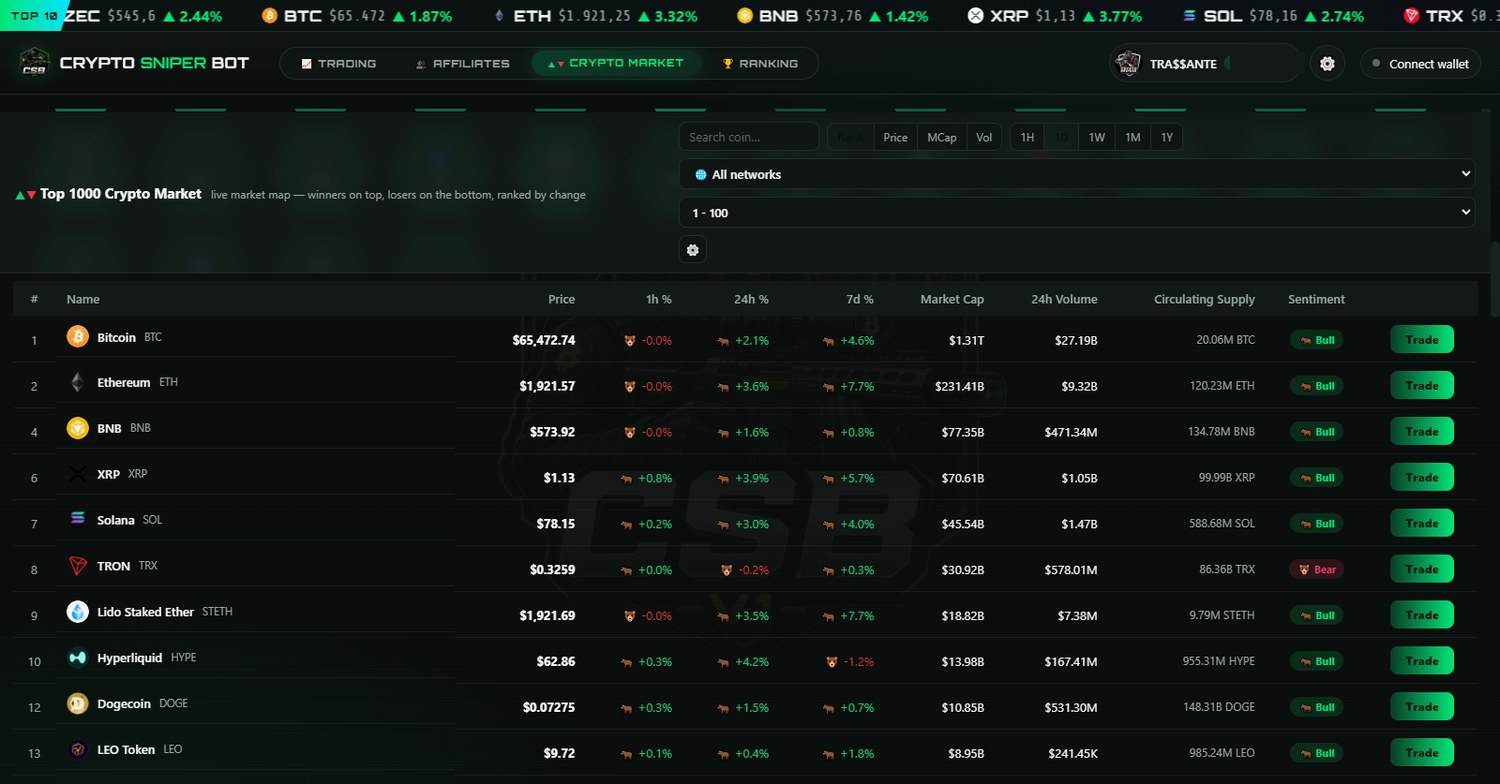Click the TRON coin icon
Image resolution: width=1500 pixels, height=784 pixels.
[78, 566]
